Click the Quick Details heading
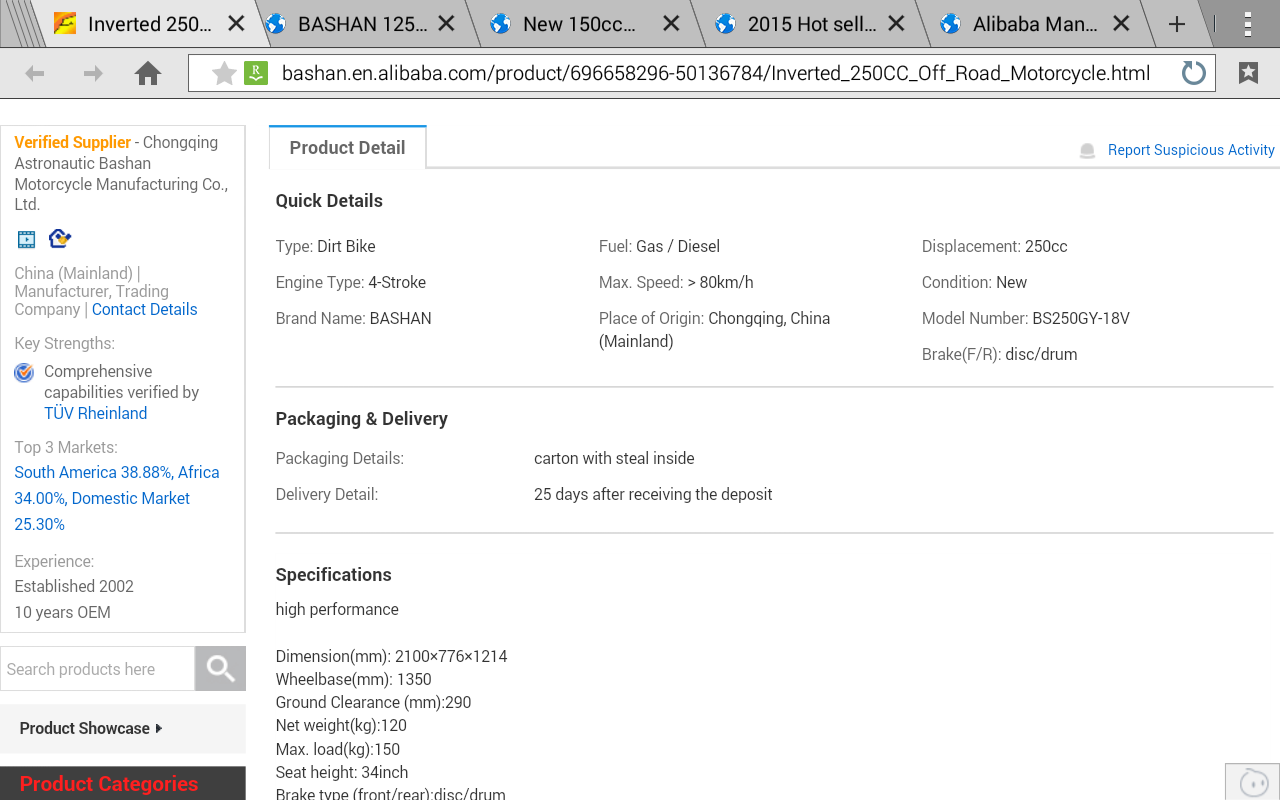 point(329,201)
